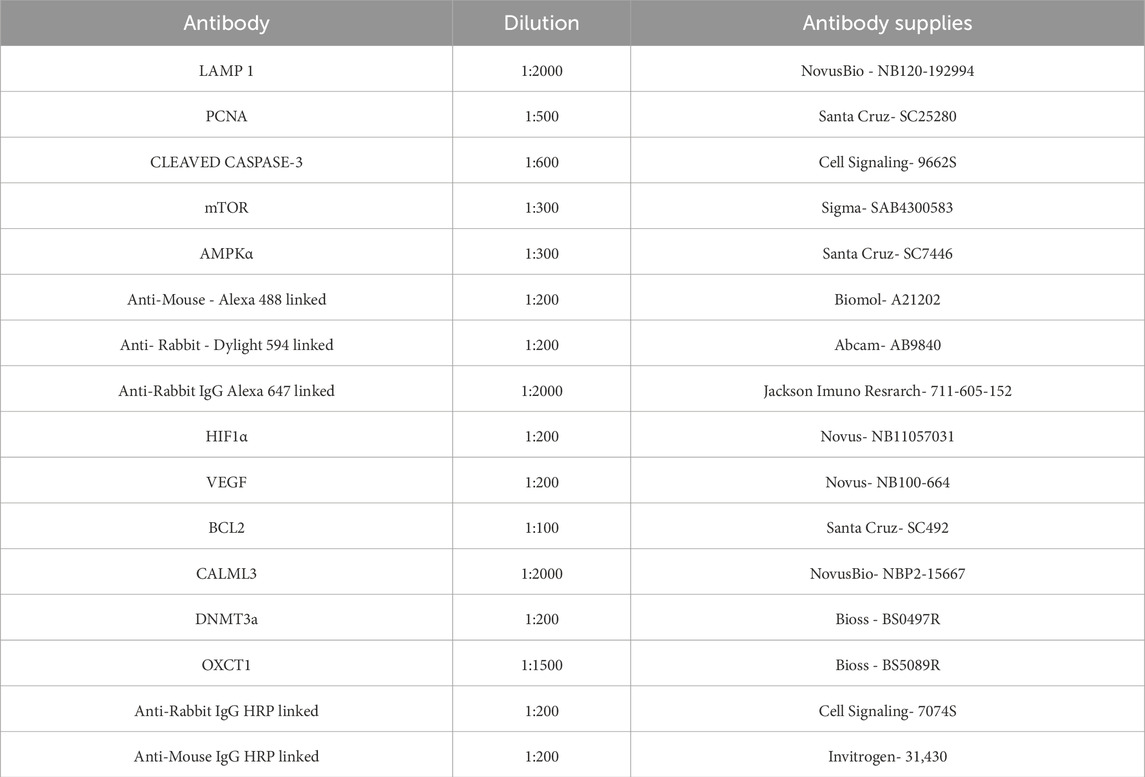The image size is (1145, 777).
Task: Click the HIF1α antibody cell
Action: [226, 437]
